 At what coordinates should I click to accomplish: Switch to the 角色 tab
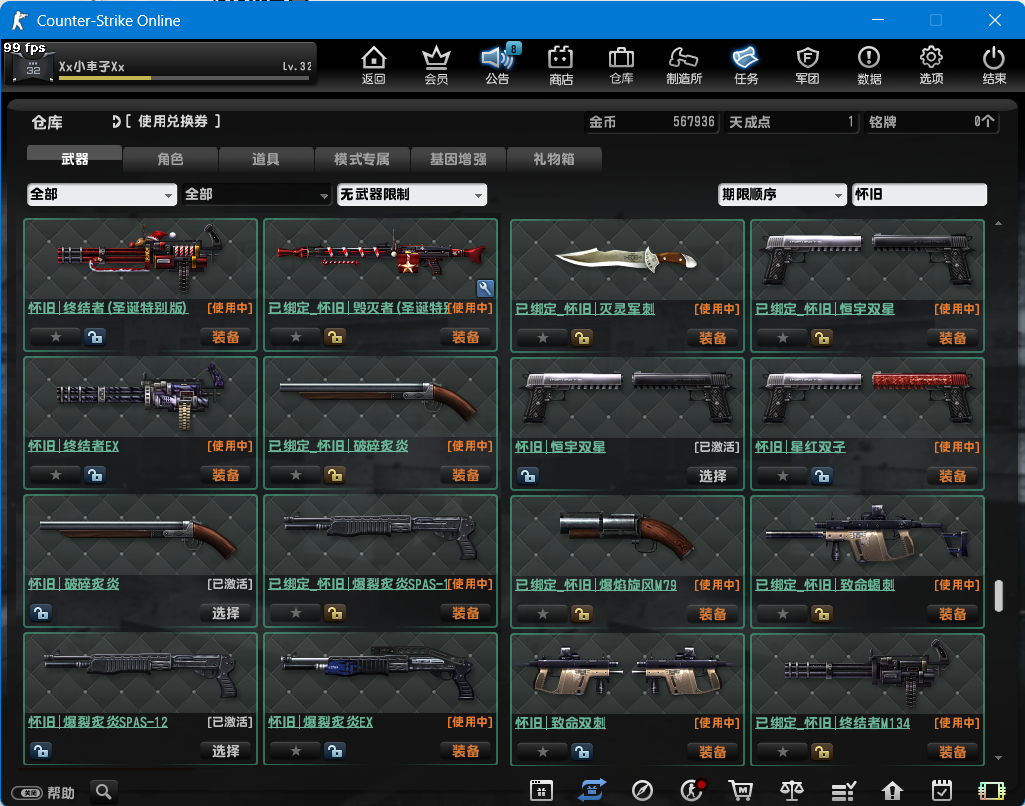(170, 159)
